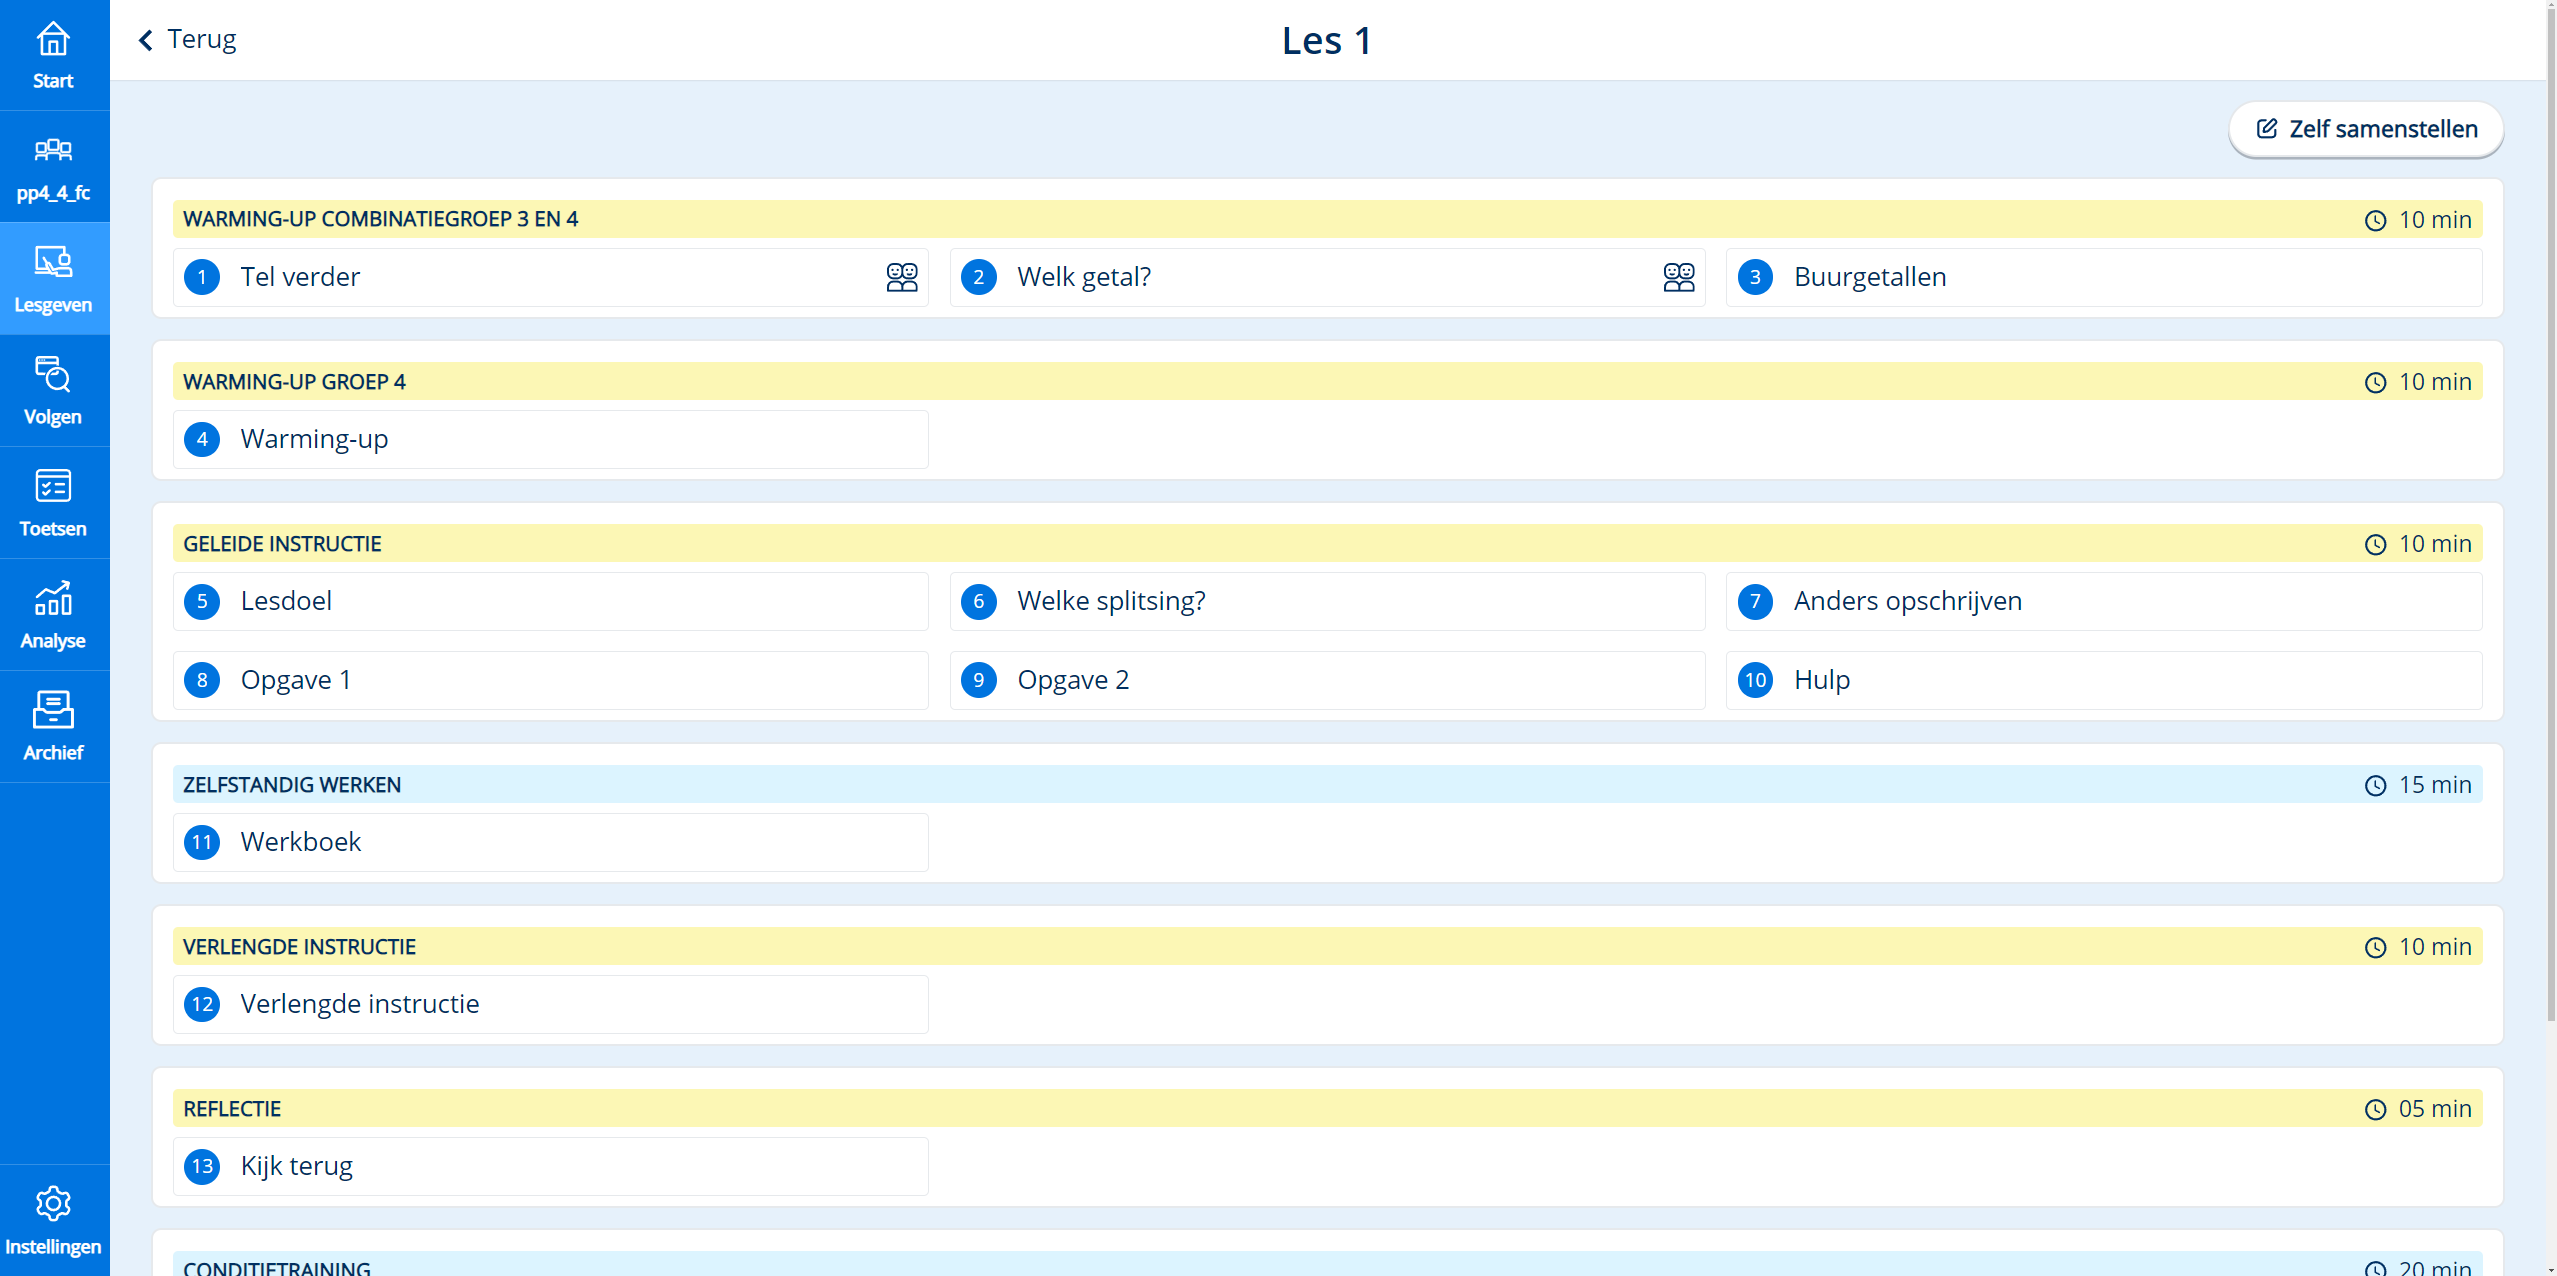Open Instellingen gear icon
This screenshot has height=1276, width=2557.
pyautogui.click(x=53, y=1203)
